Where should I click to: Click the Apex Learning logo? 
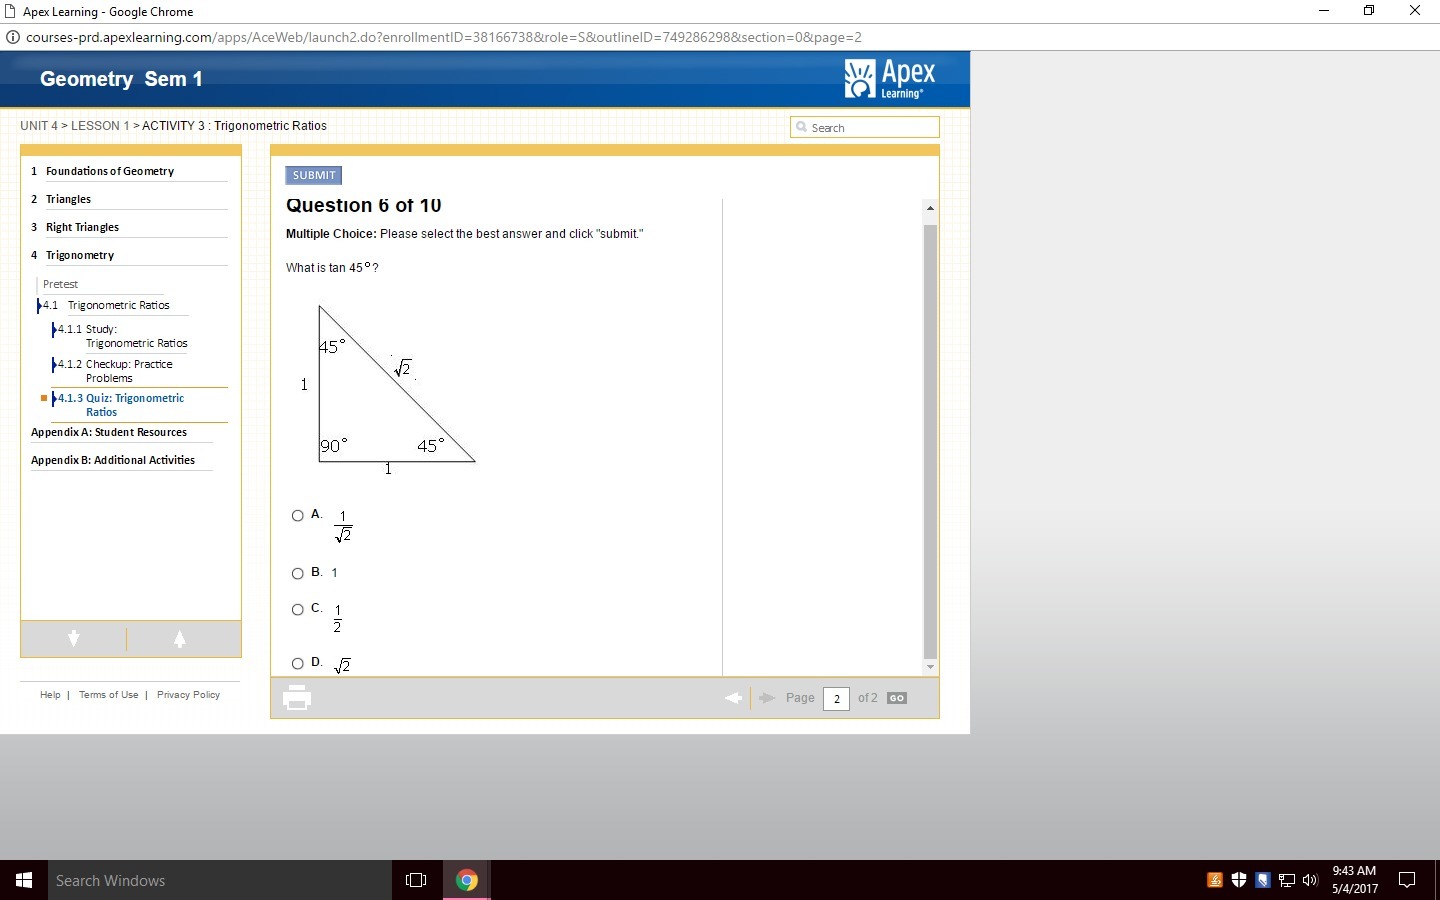pyautogui.click(x=890, y=79)
